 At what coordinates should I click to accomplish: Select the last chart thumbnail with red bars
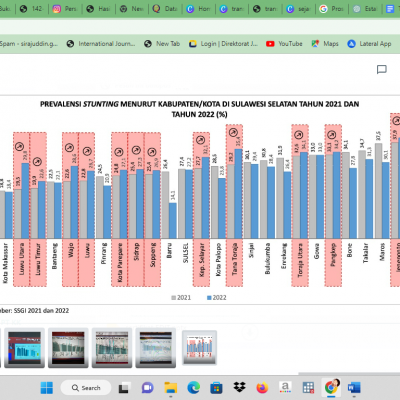pos(200,347)
